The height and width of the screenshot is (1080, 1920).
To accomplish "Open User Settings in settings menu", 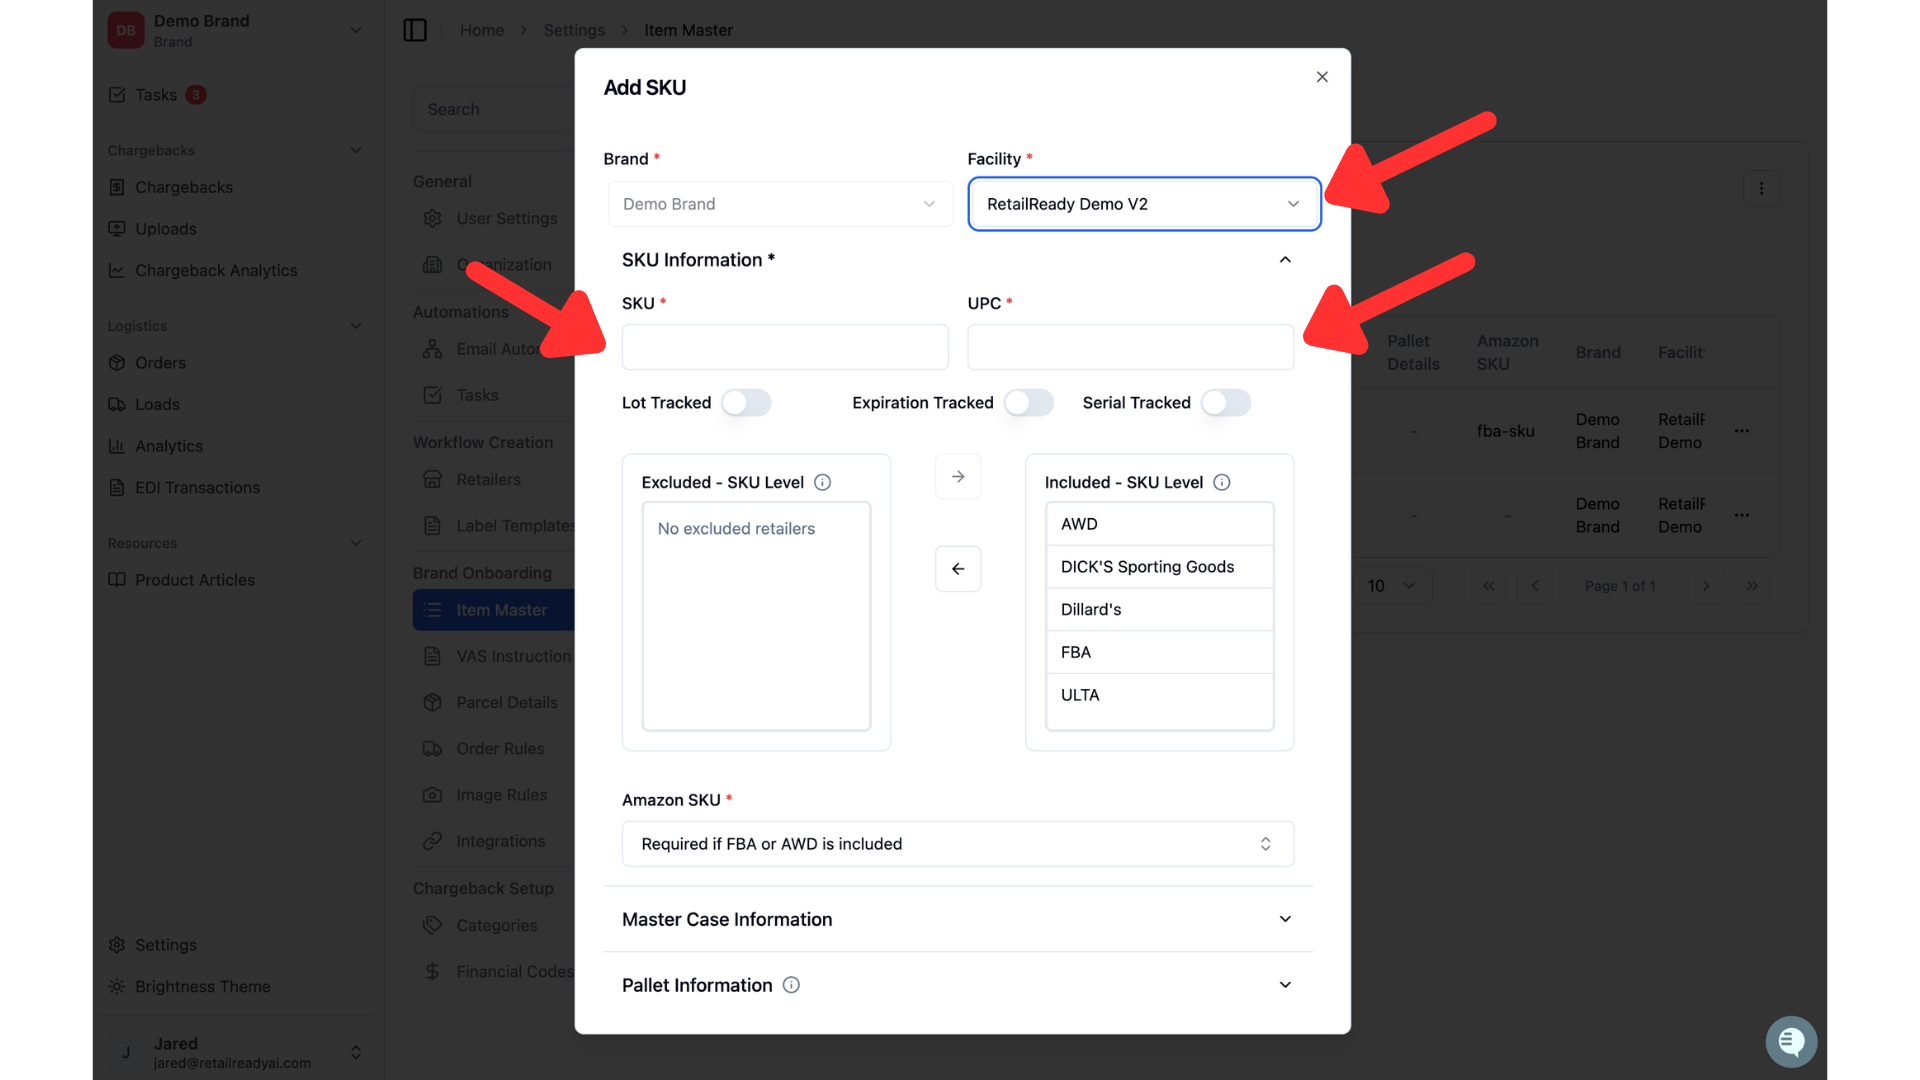I will pos(507,218).
